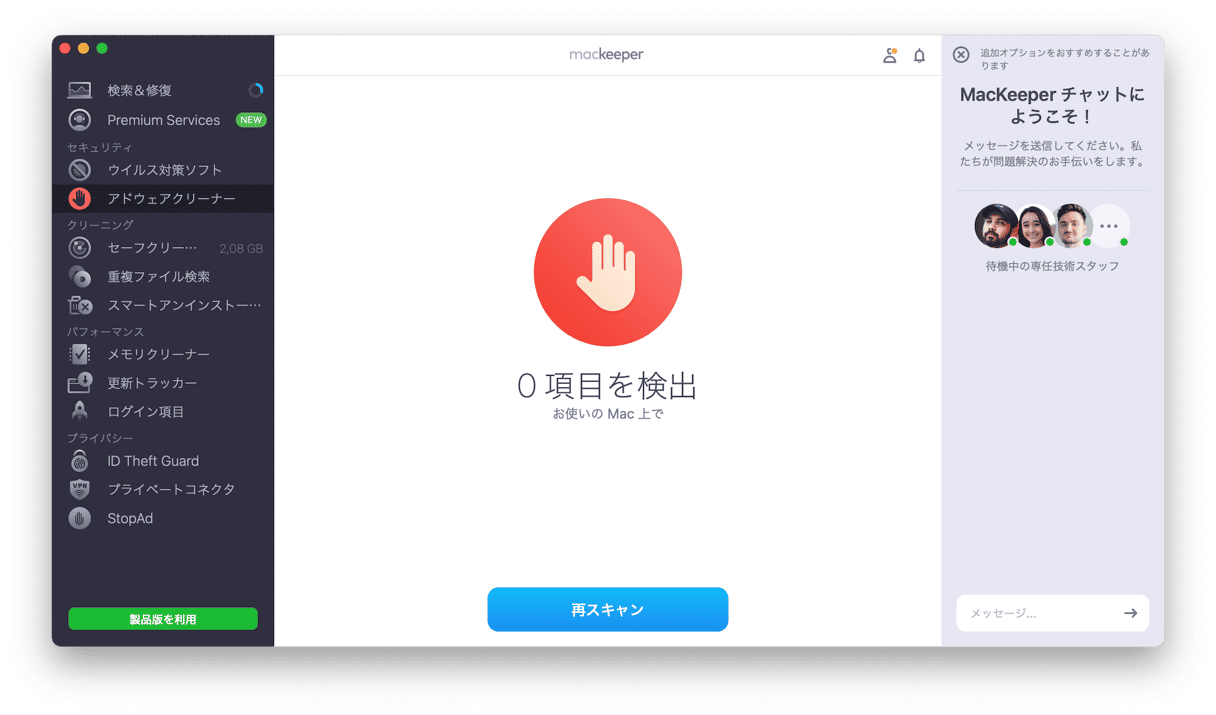Click the large red hand adware icon
This screenshot has height=715, width=1216.
coord(608,272)
